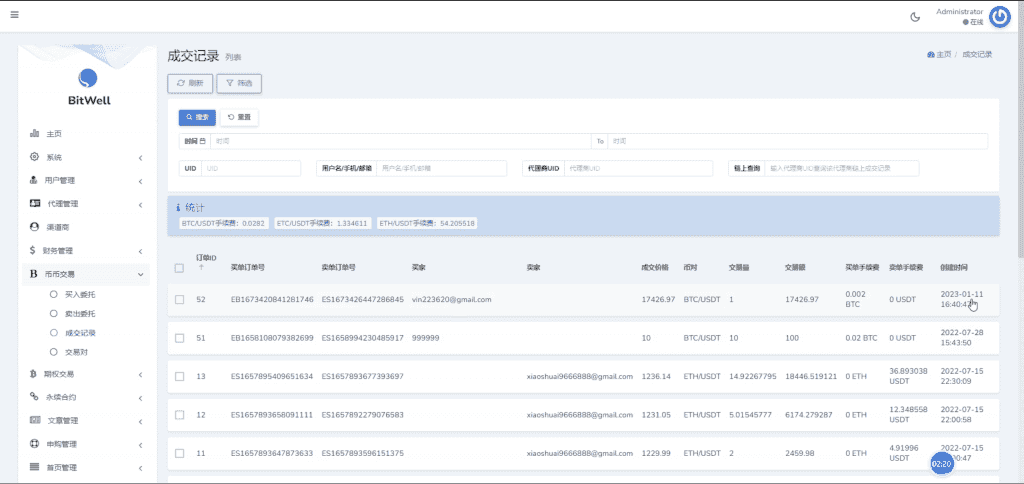Tick the select-all header checkbox

[x=180, y=268]
